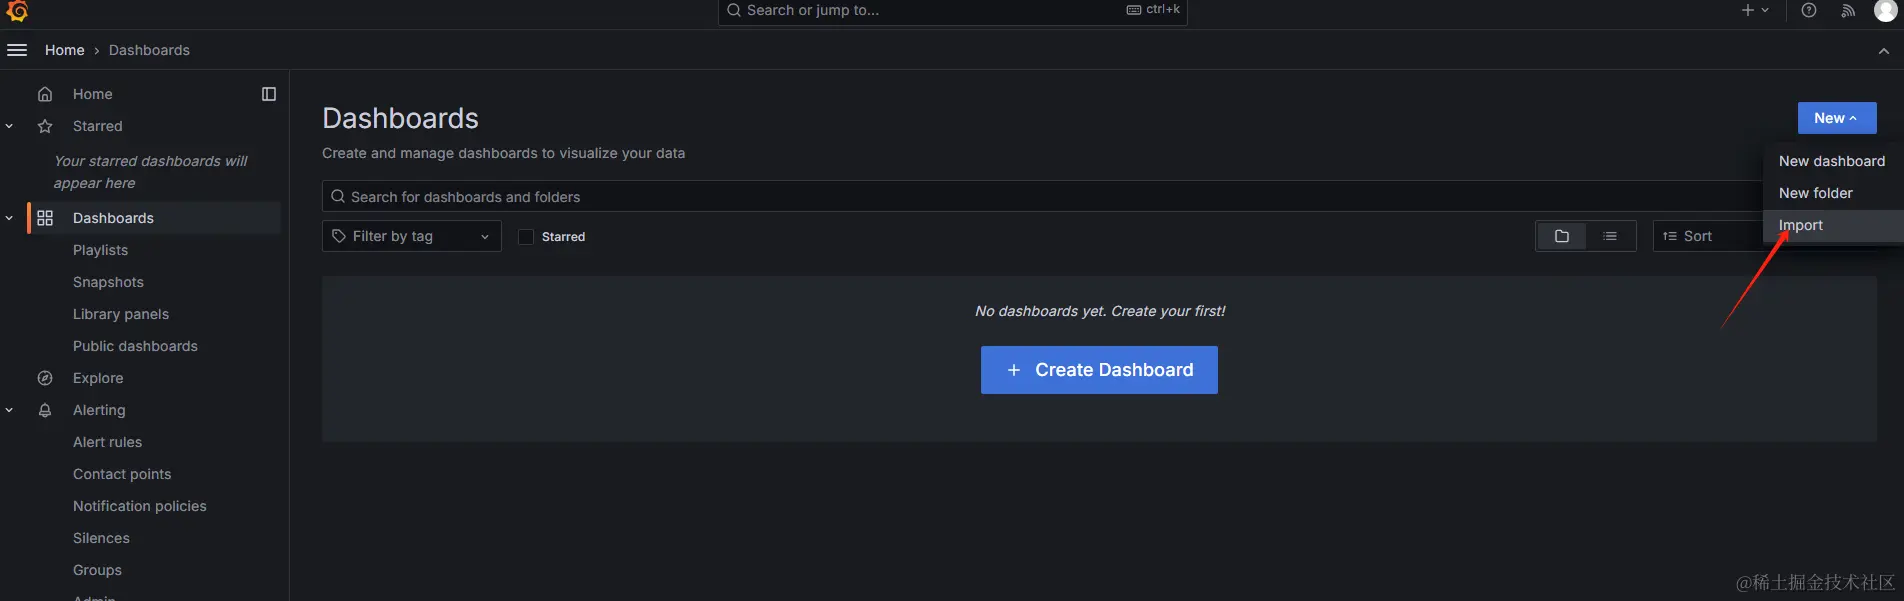
Task: Open Silences in sidebar
Action: point(101,538)
